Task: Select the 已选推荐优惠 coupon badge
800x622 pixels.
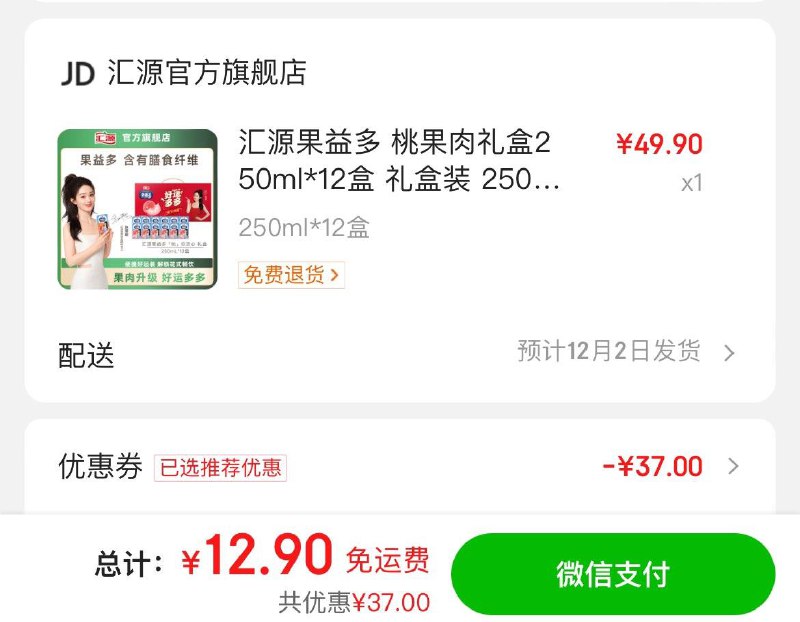Action: coord(220,468)
